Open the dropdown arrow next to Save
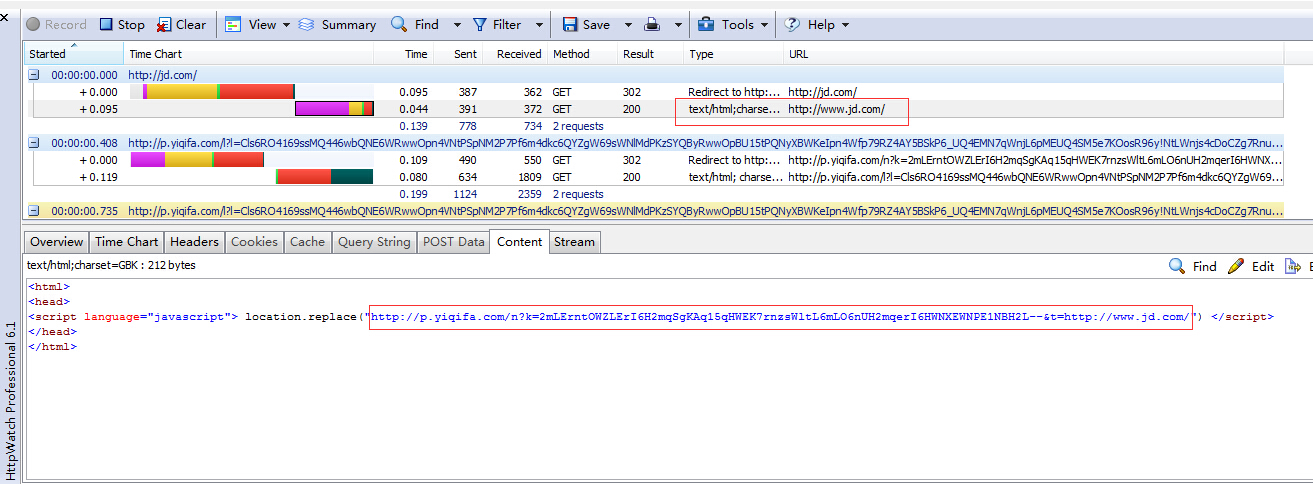This screenshot has height=484, width=1313. pyautogui.click(x=628, y=25)
